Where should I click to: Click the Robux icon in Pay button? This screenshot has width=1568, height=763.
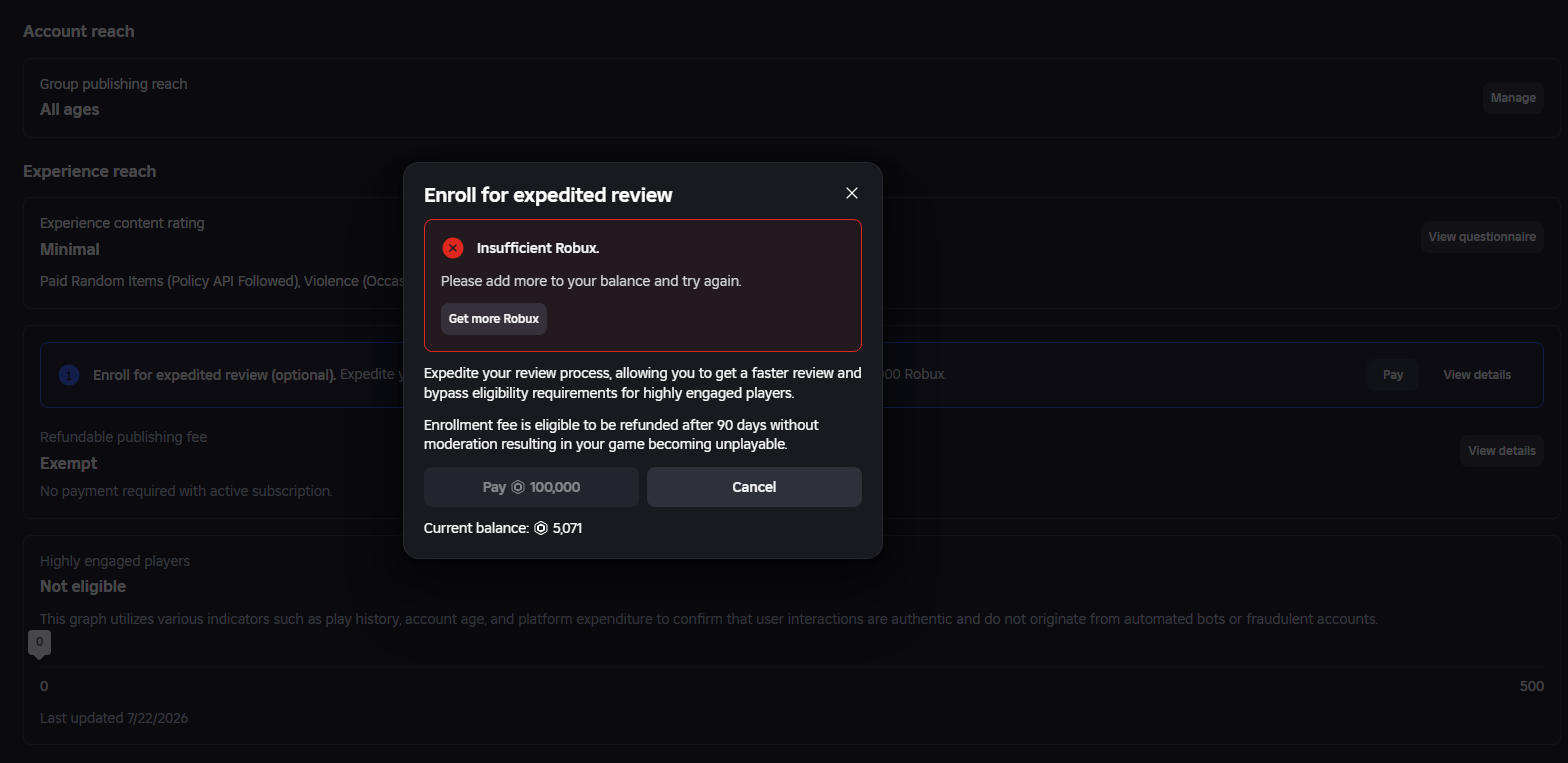click(x=518, y=487)
